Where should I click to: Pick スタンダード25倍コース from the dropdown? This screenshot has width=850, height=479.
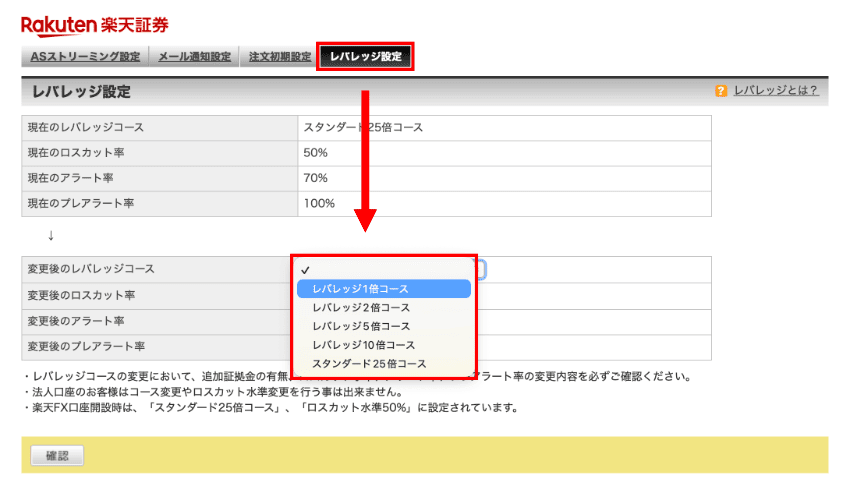click(x=384, y=364)
